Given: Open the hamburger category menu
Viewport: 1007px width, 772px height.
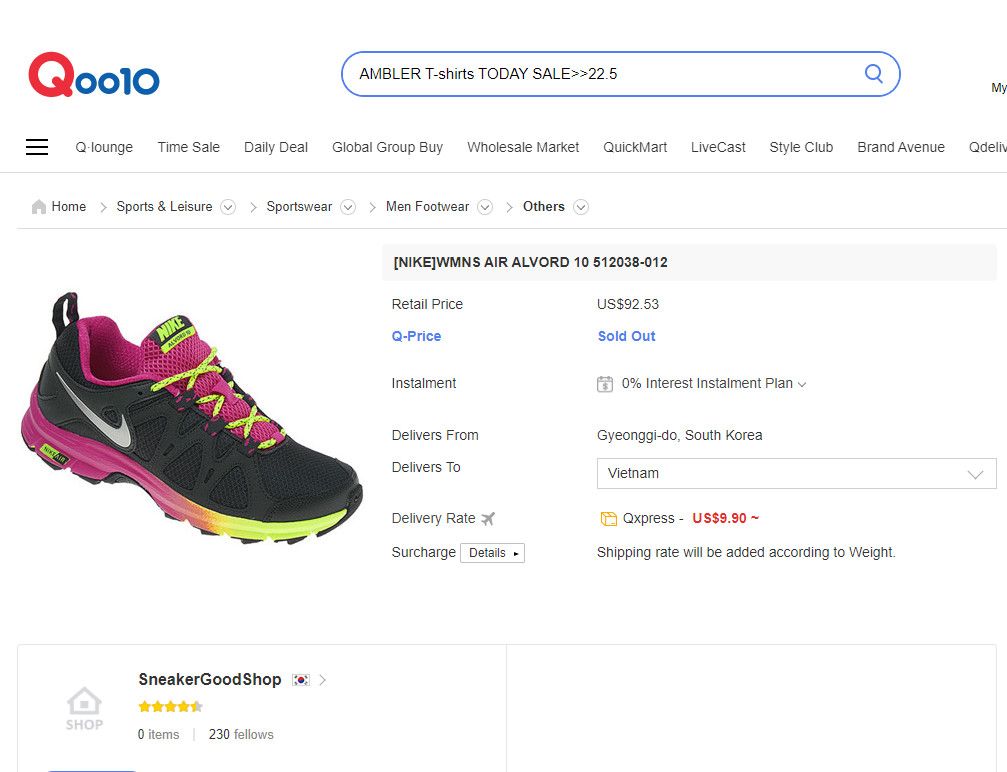Looking at the screenshot, I should tap(37, 147).
